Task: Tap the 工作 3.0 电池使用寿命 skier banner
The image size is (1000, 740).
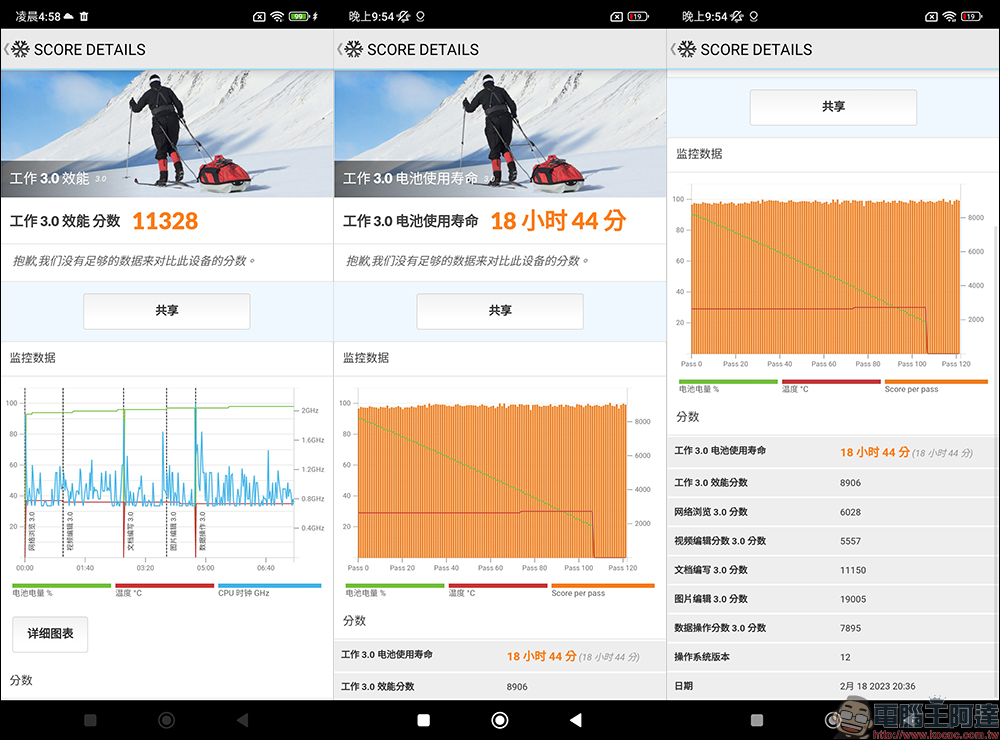Action: point(500,133)
